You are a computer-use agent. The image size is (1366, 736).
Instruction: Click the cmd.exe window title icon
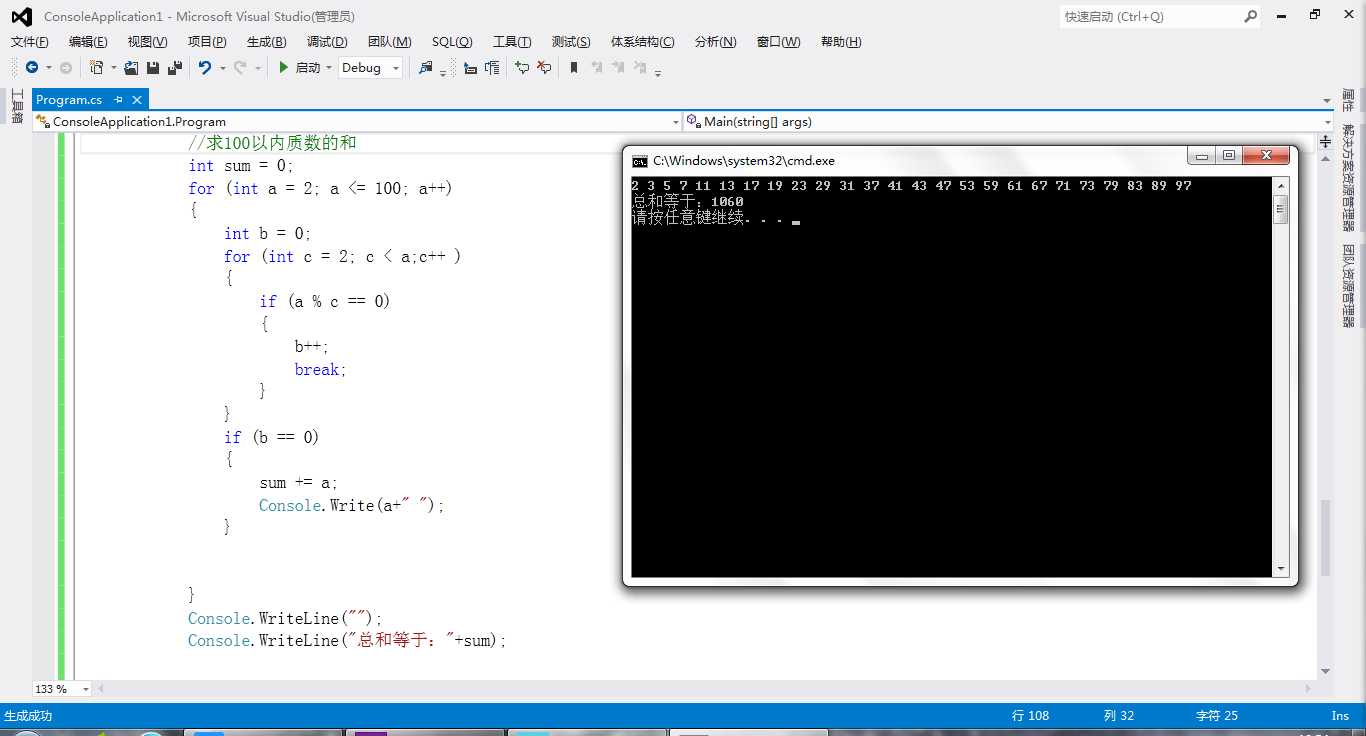(640, 160)
